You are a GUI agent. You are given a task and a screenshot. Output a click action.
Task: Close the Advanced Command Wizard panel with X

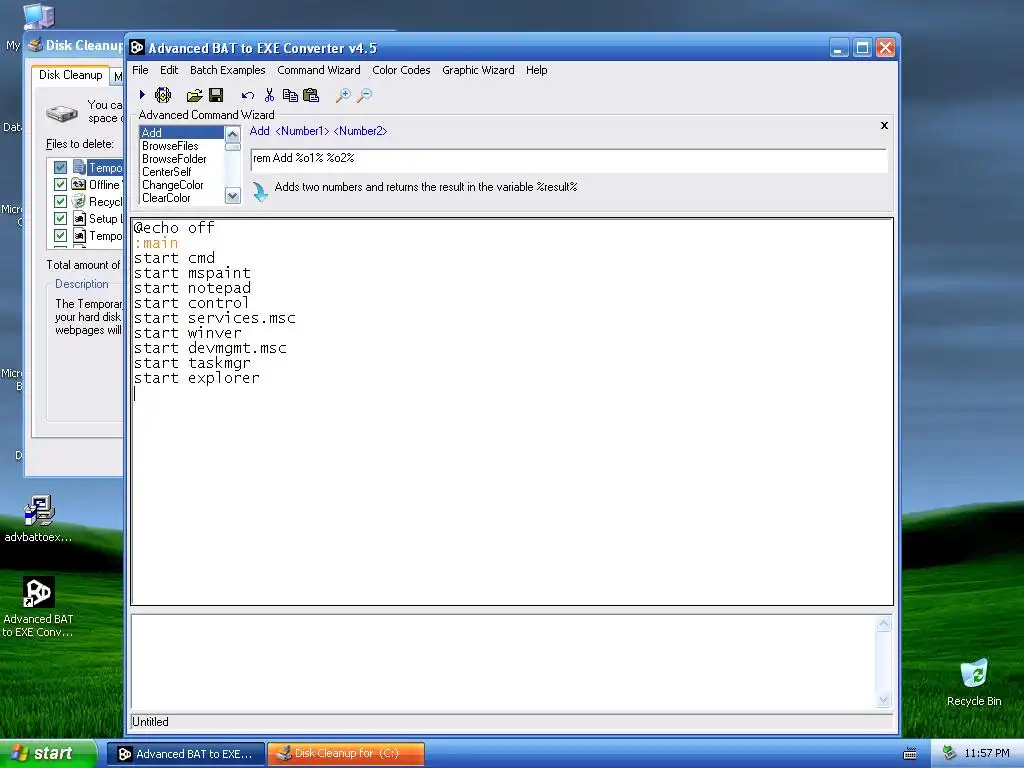click(x=884, y=125)
